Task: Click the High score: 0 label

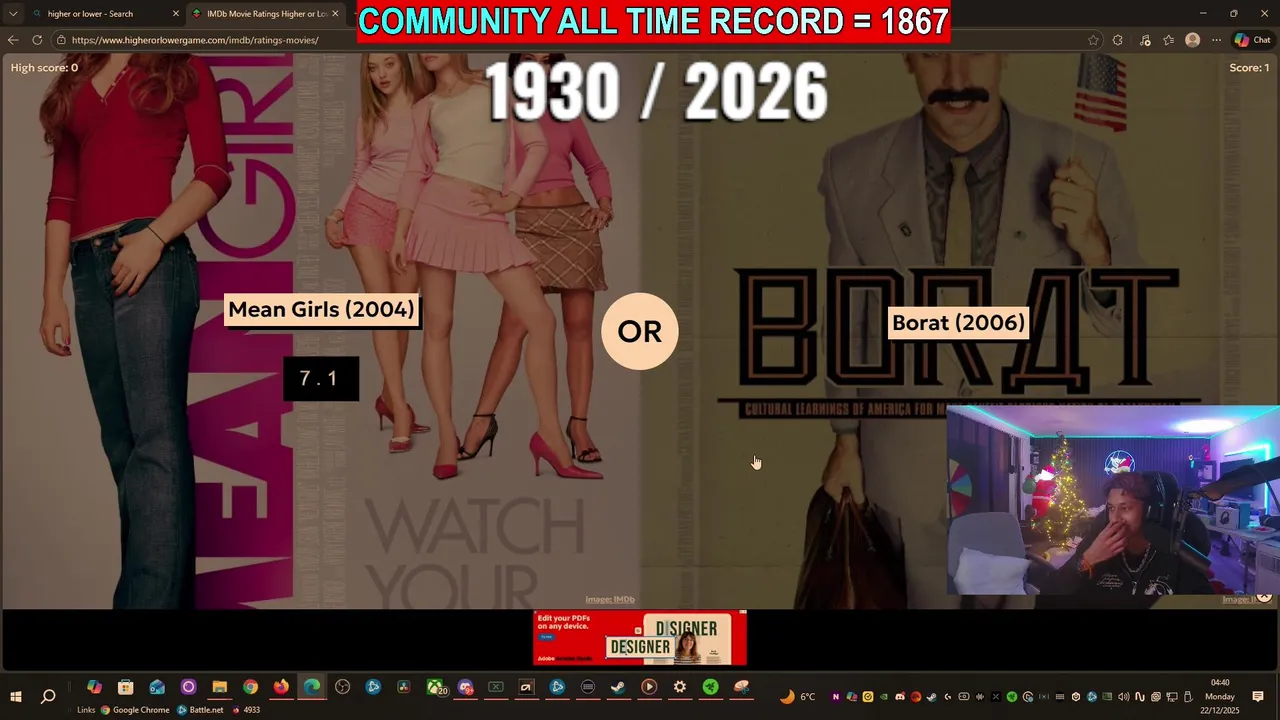Action: (x=44, y=68)
